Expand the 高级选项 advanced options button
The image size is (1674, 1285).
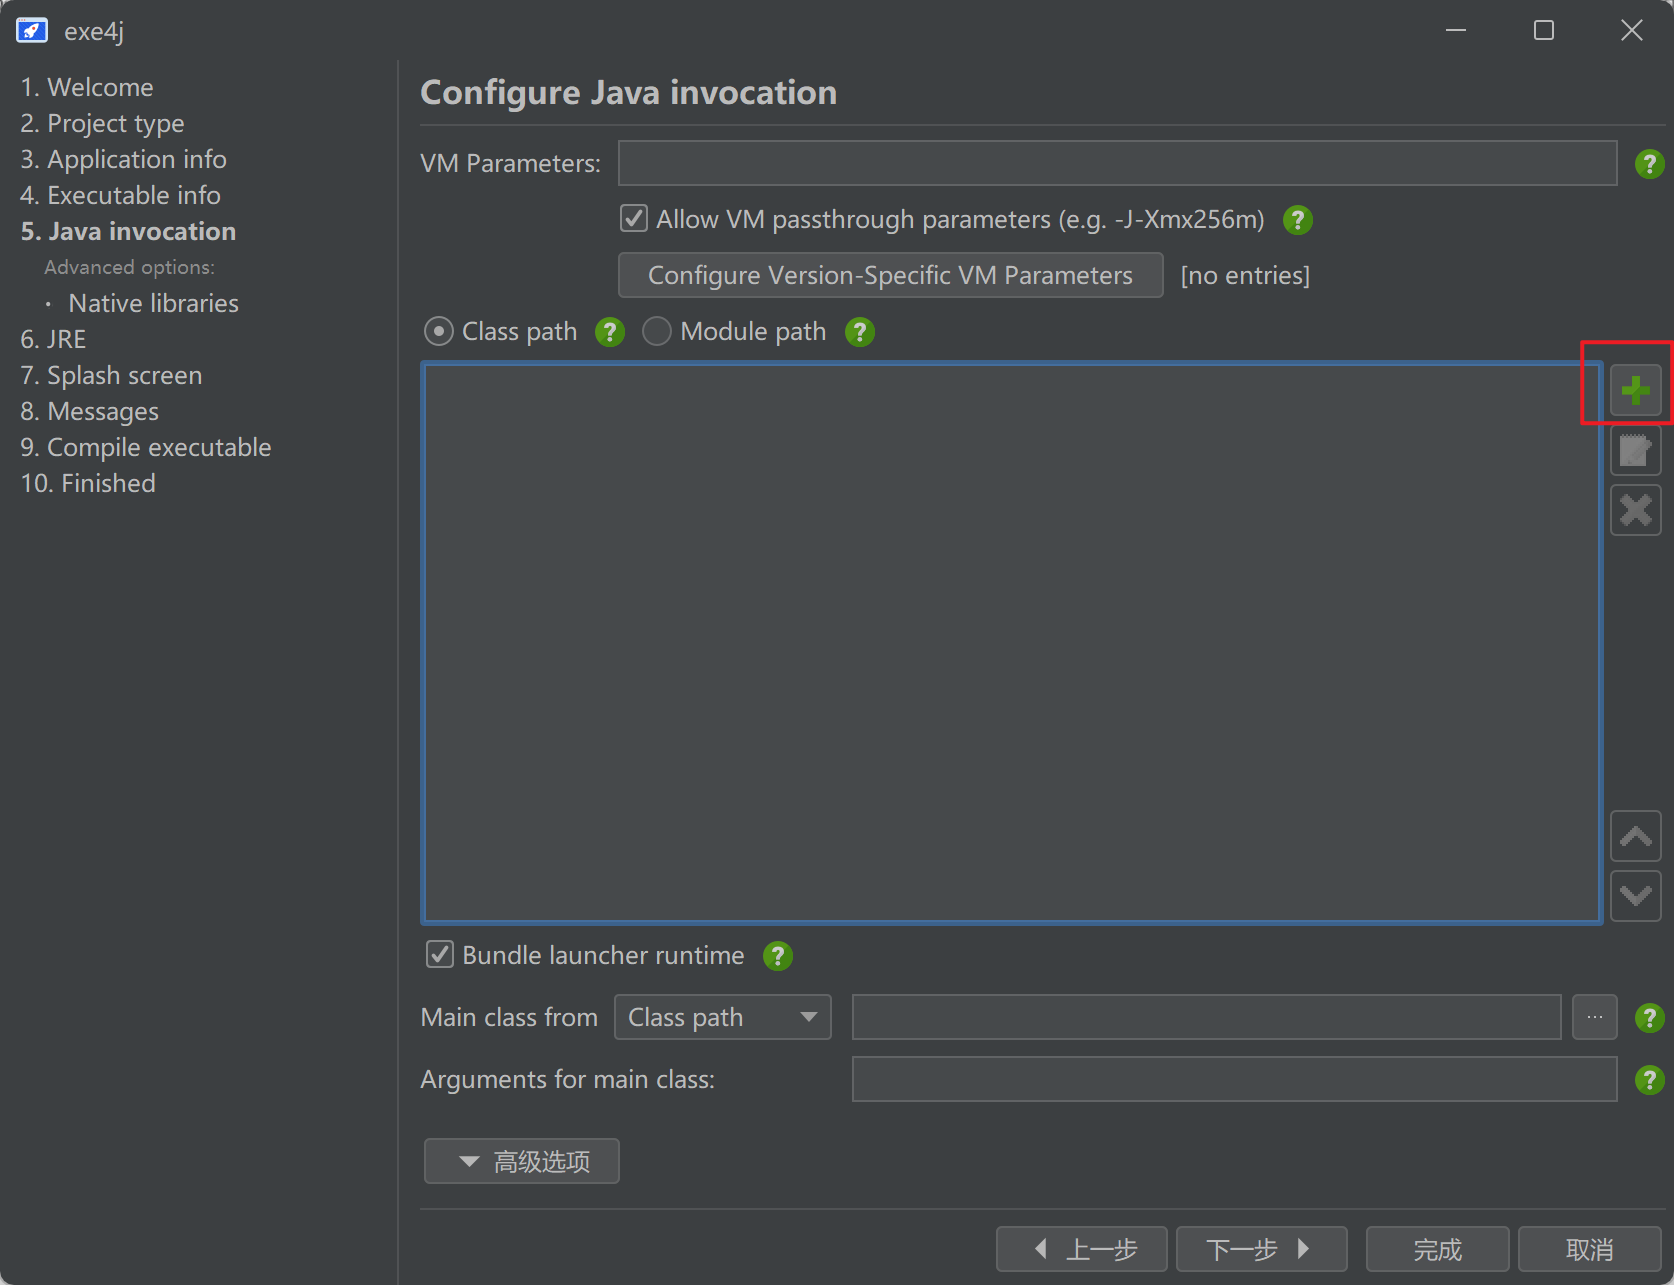[x=522, y=1161]
